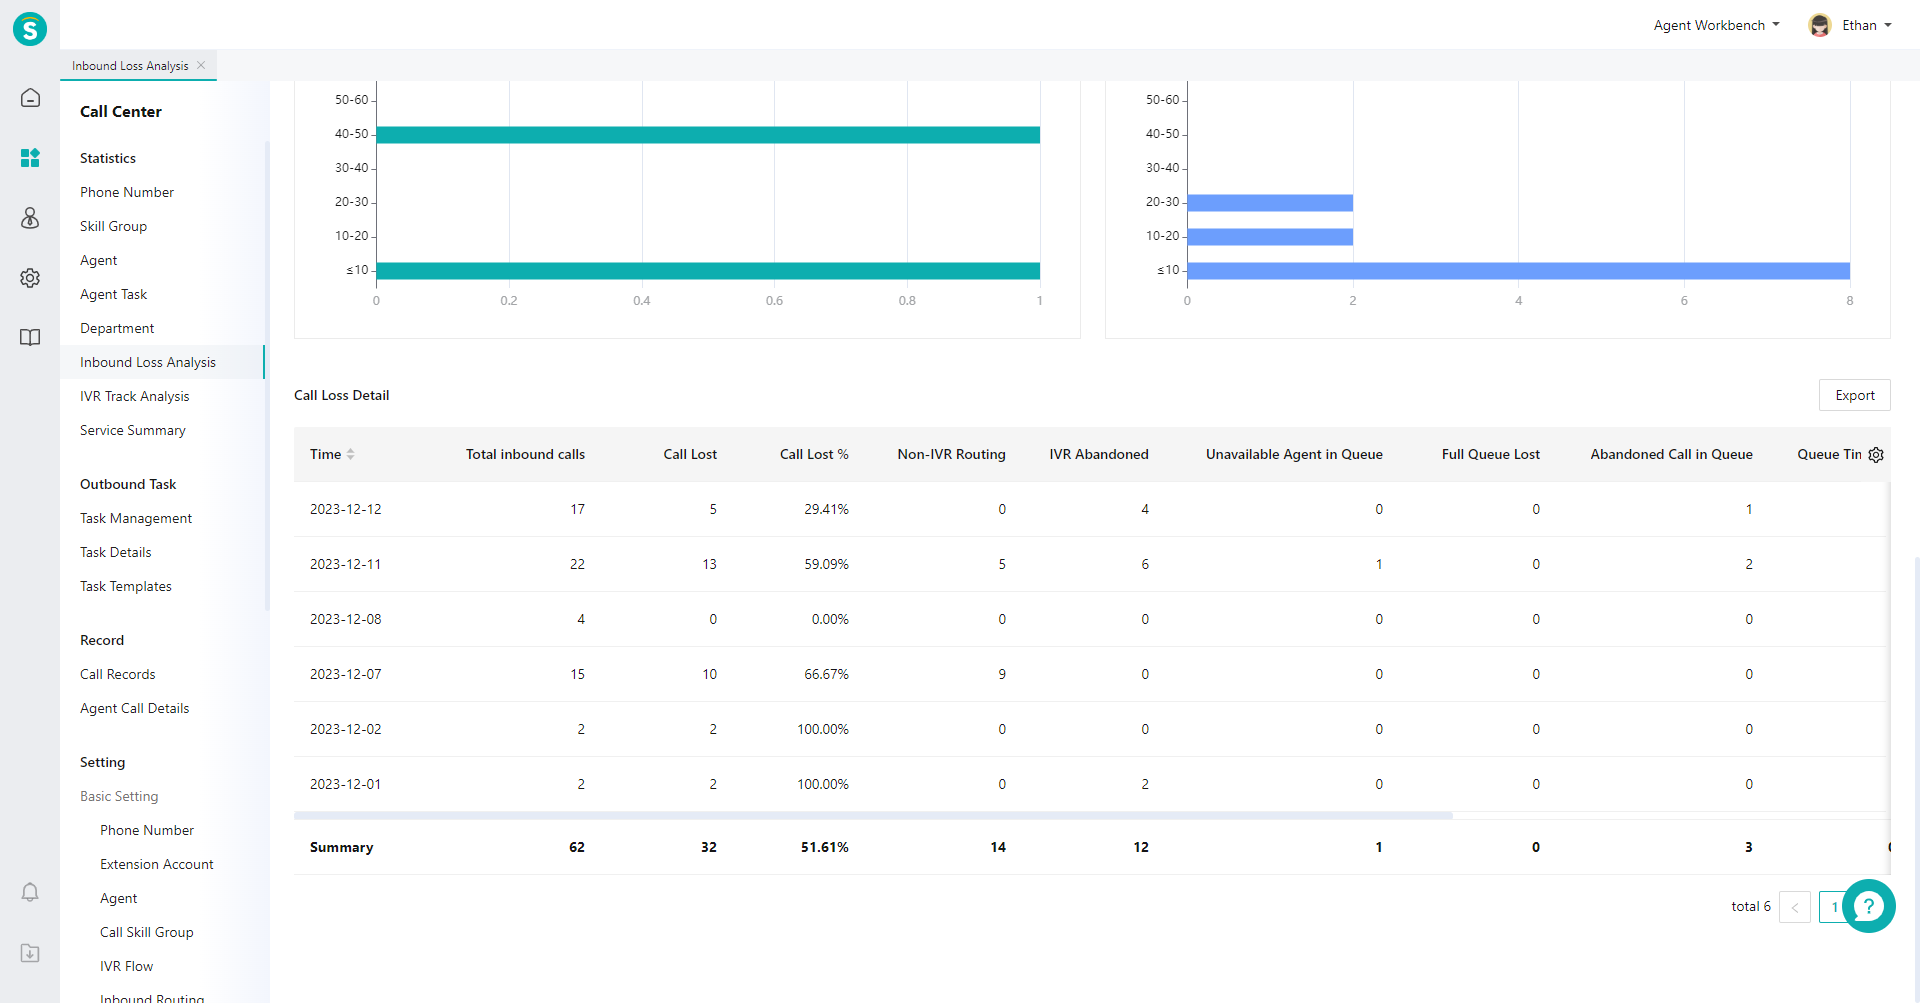Open Call Records
Viewport: 1920px width, 1003px height.
click(x=118, y=674)
